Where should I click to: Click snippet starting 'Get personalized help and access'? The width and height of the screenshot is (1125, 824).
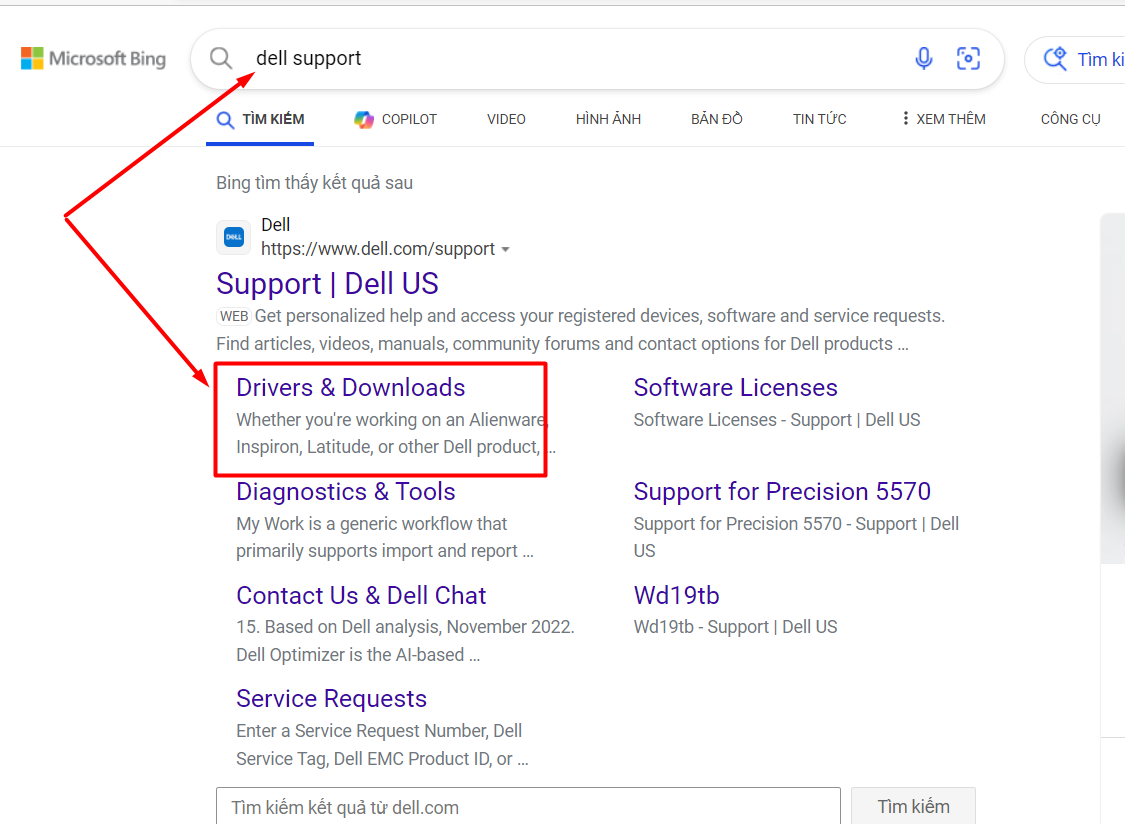coord(600,316)
